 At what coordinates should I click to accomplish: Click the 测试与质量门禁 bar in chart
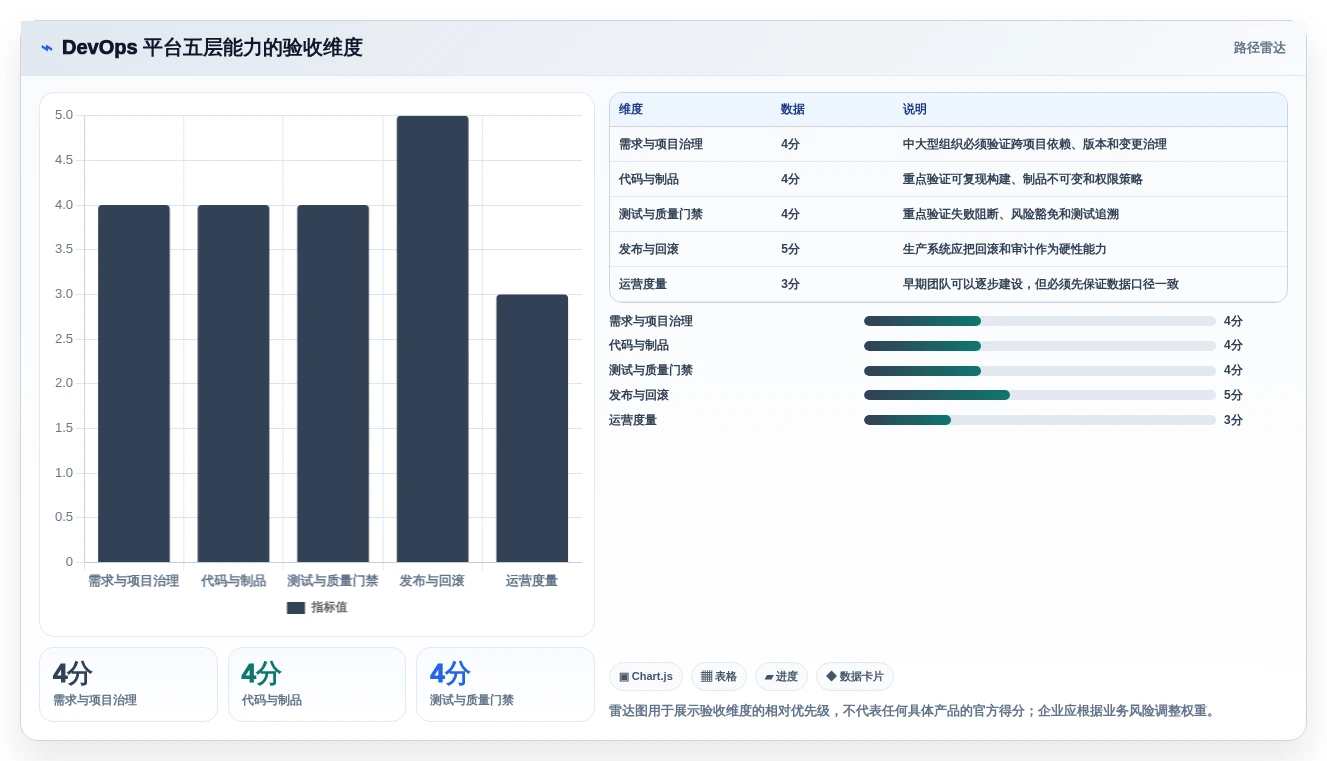[x=333, y=384]
